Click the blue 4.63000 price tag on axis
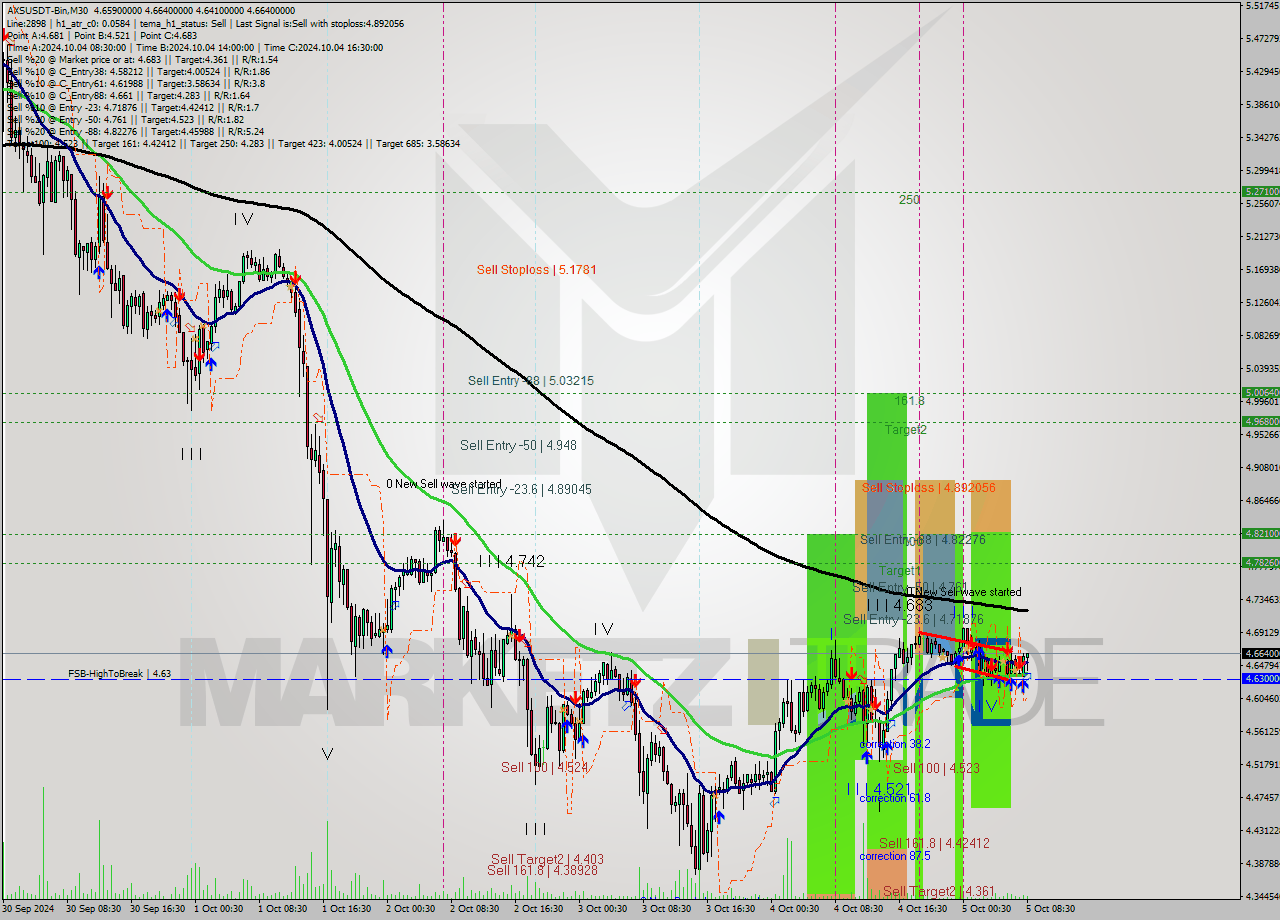 [1260, 679]
